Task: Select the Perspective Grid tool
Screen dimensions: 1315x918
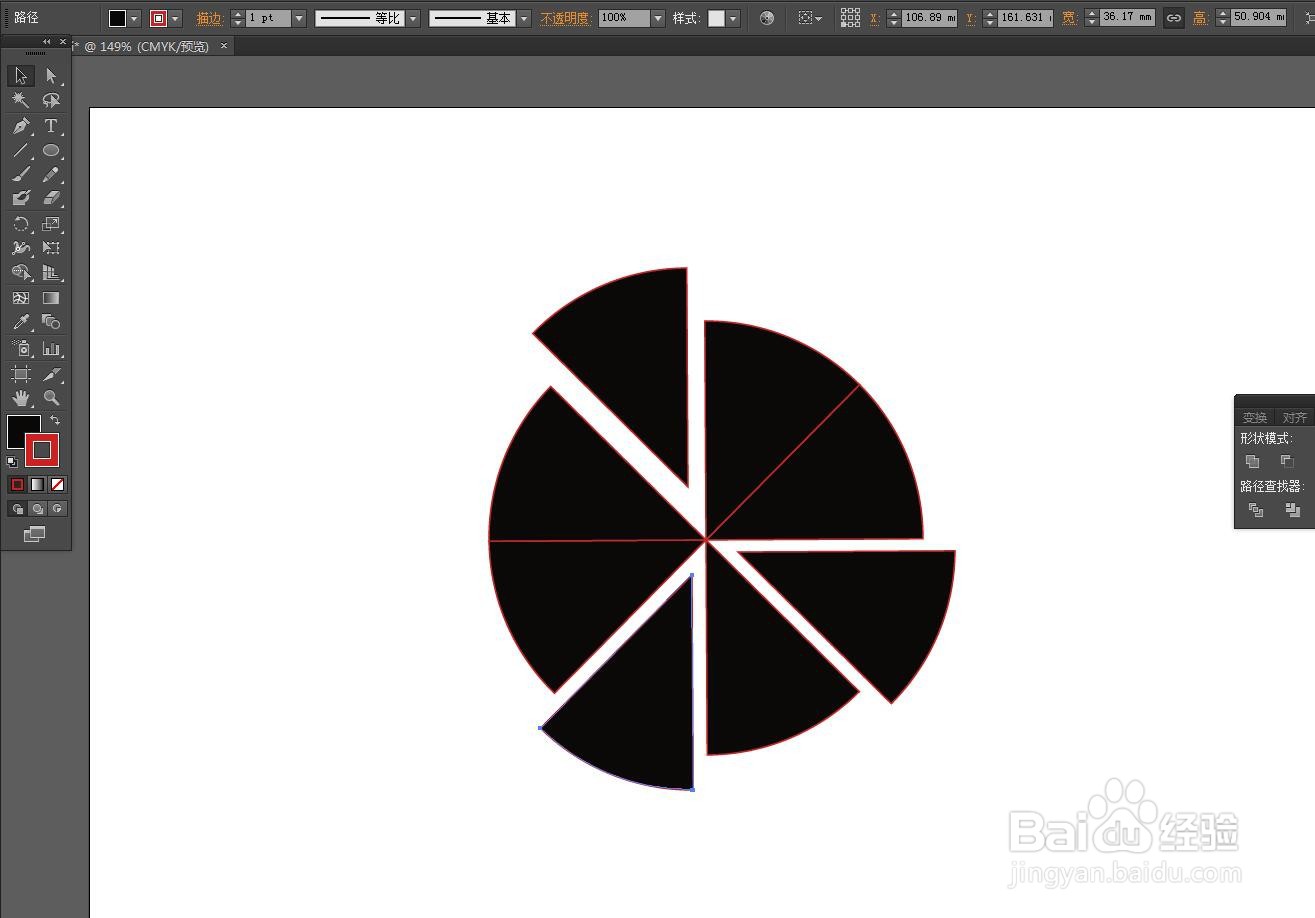Action: tap(51, 272)
